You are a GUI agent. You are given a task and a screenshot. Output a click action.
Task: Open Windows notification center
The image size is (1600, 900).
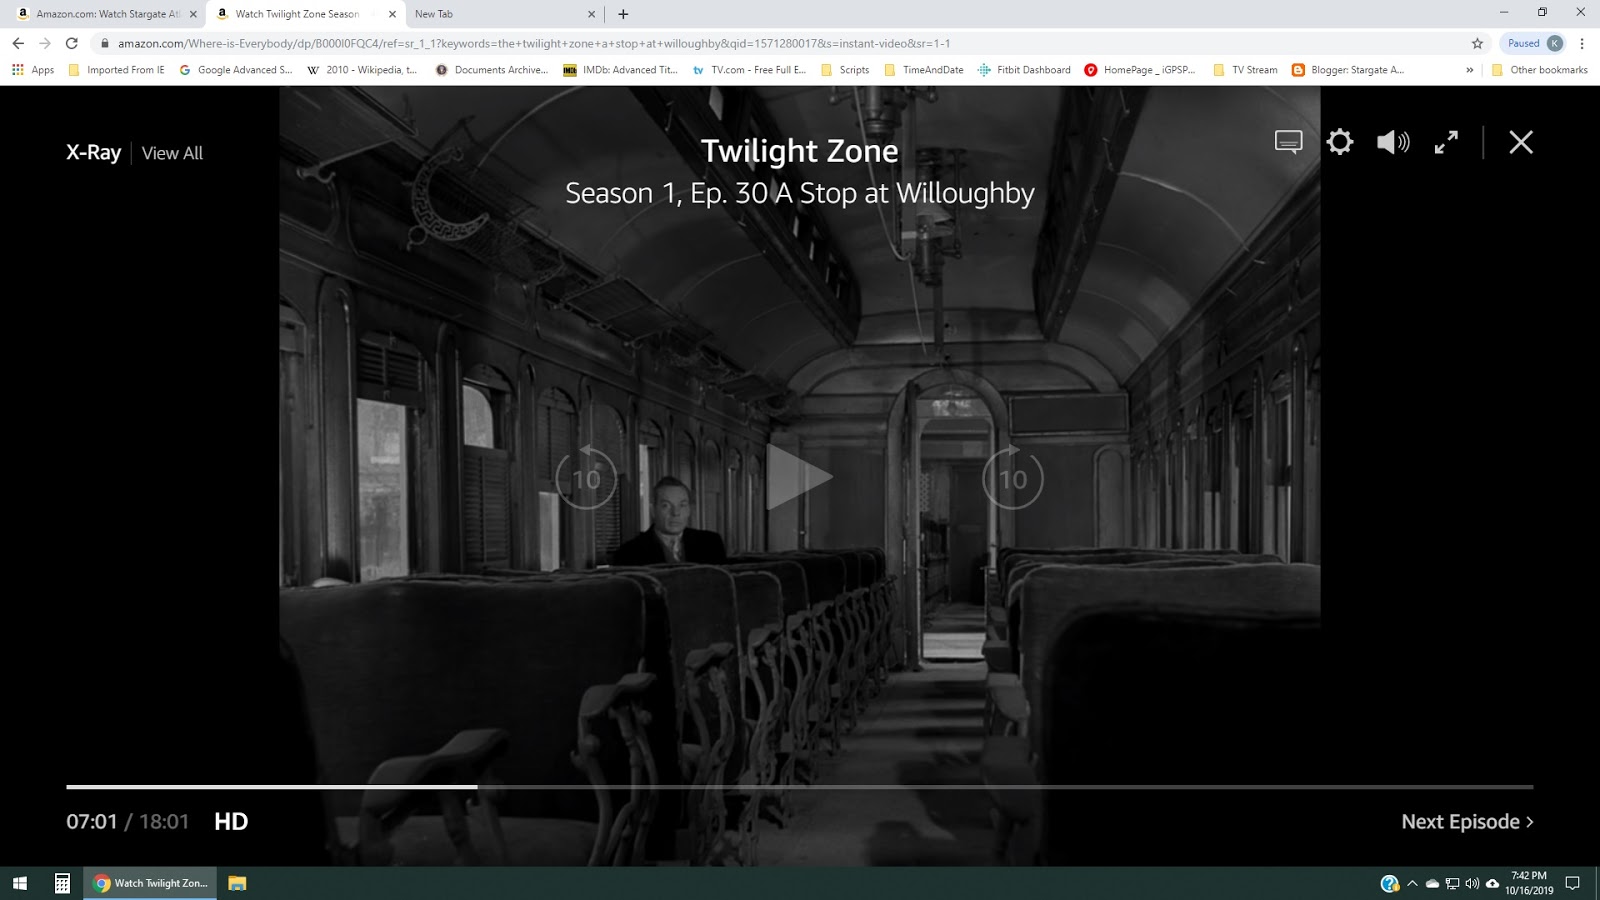point(1572,883)
